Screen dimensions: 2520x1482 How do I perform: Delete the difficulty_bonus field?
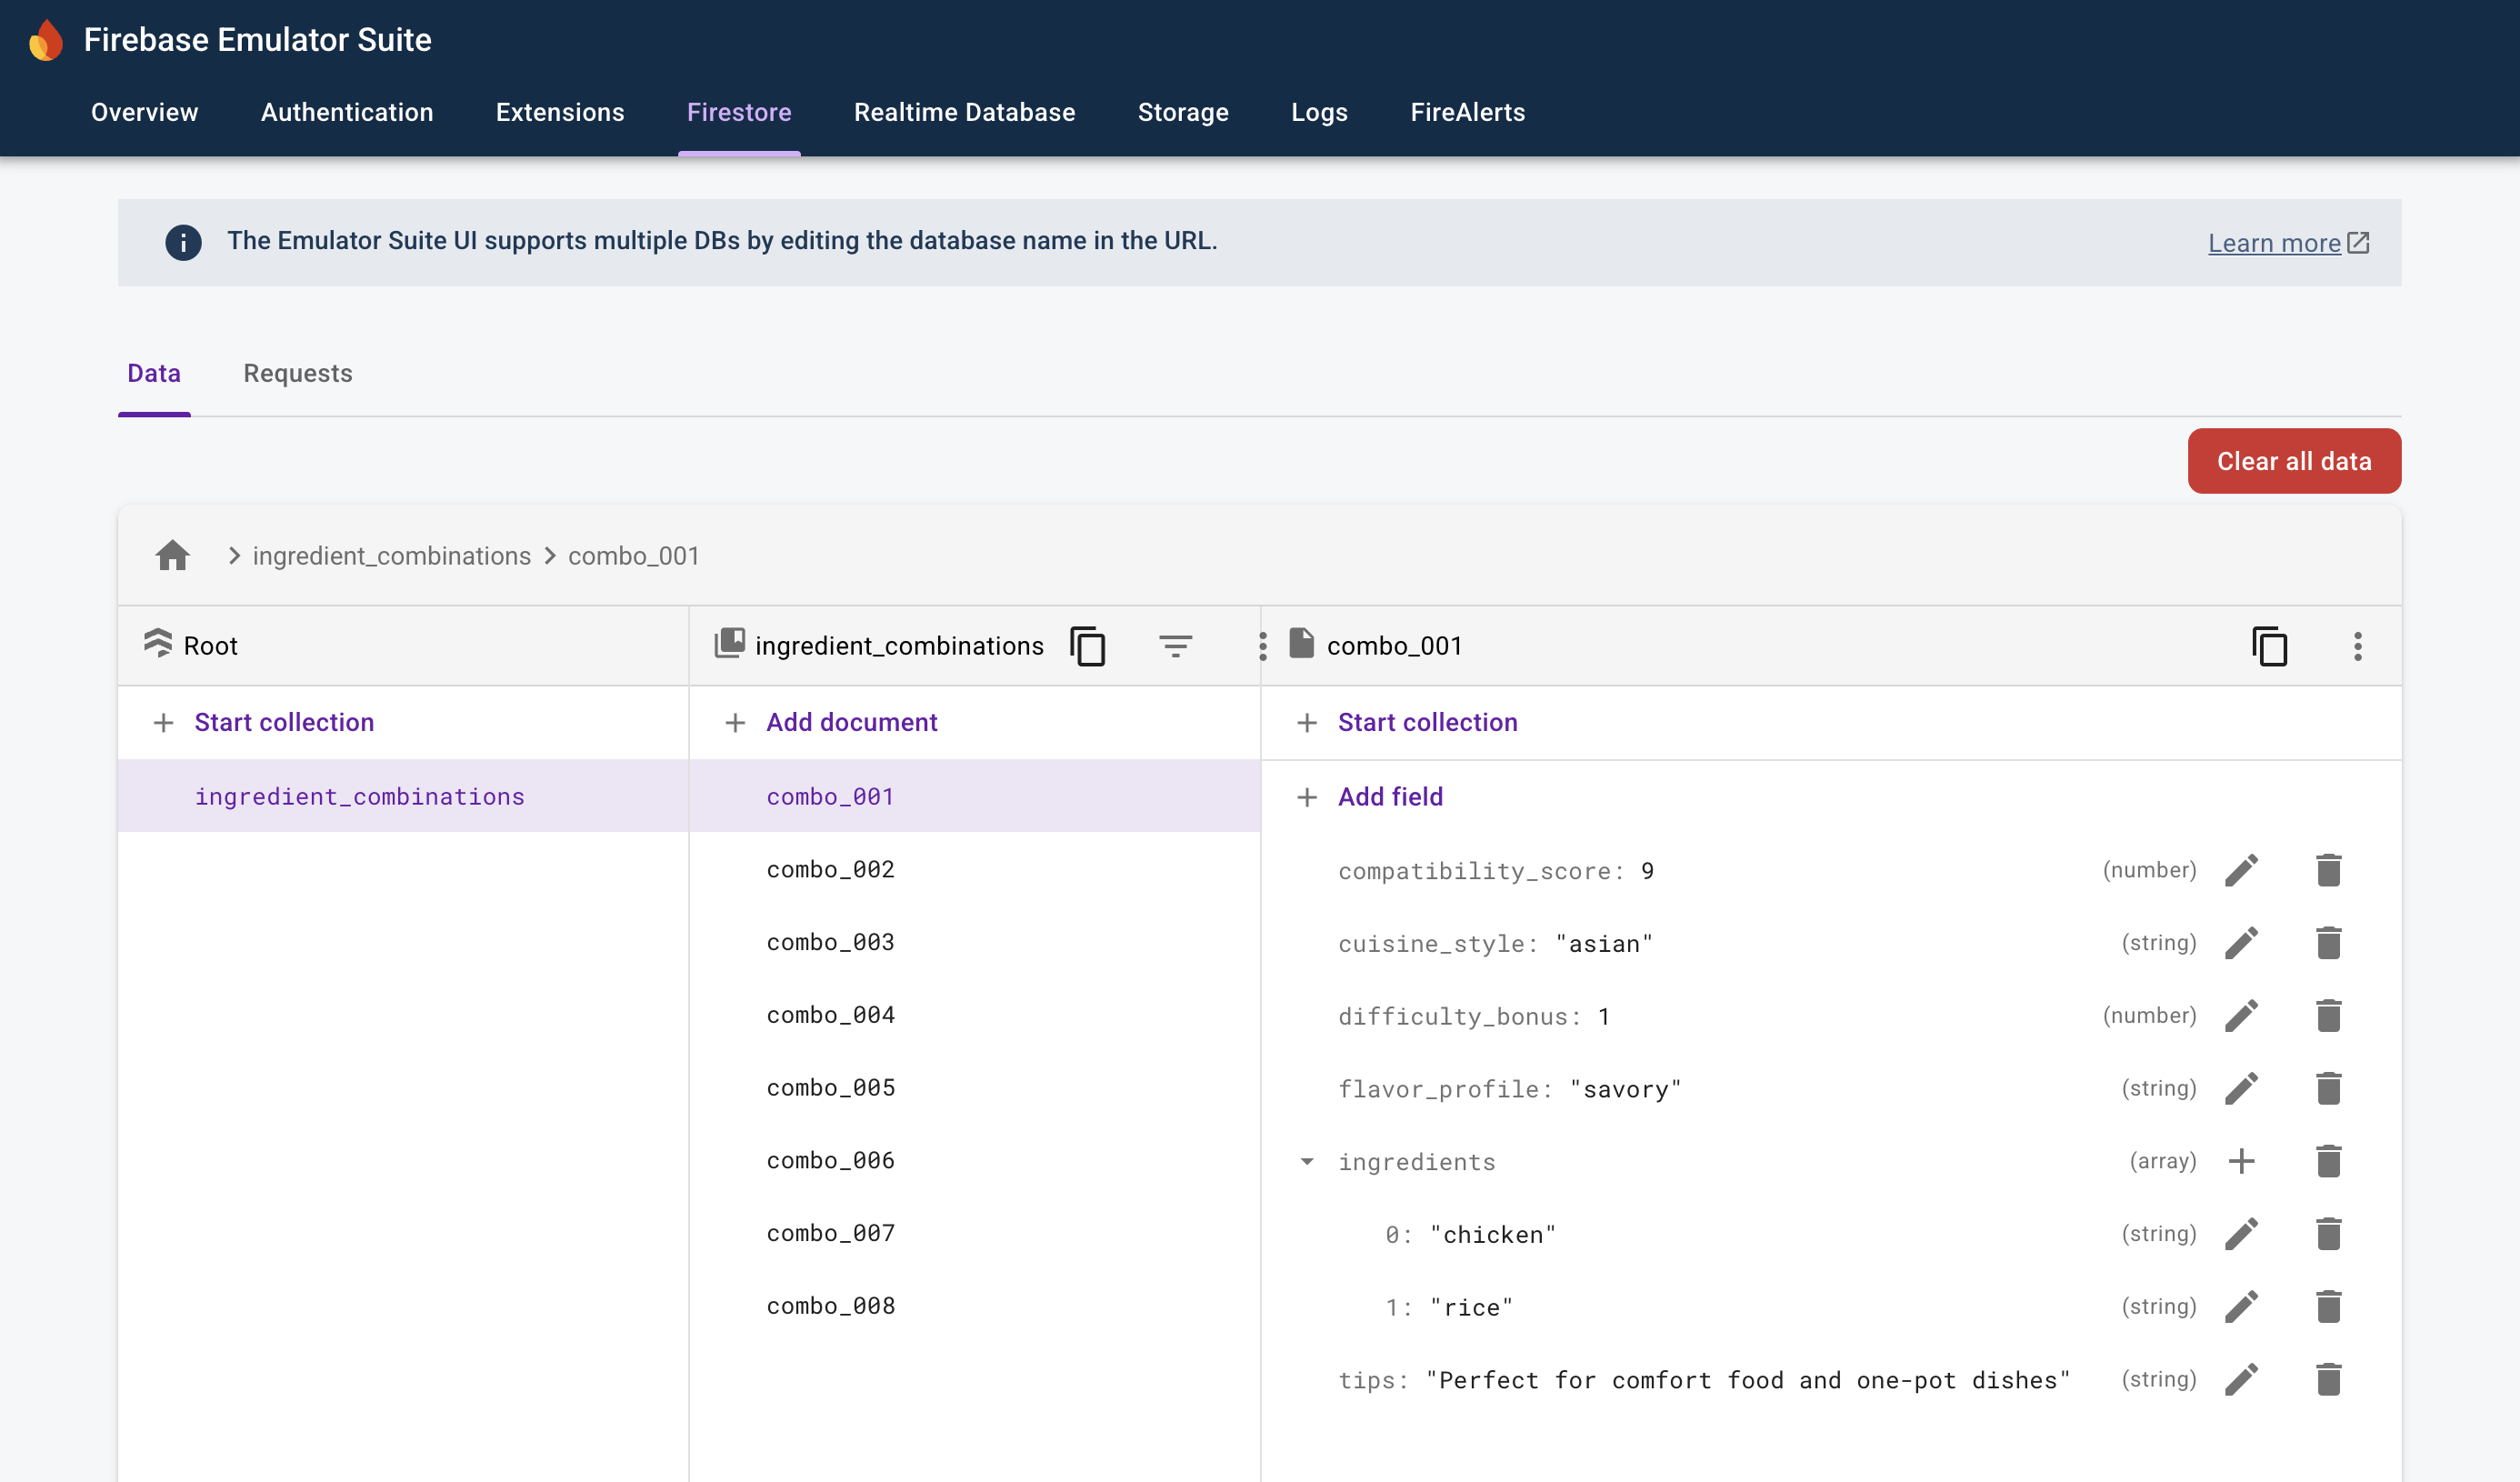pos(2328,1015)
